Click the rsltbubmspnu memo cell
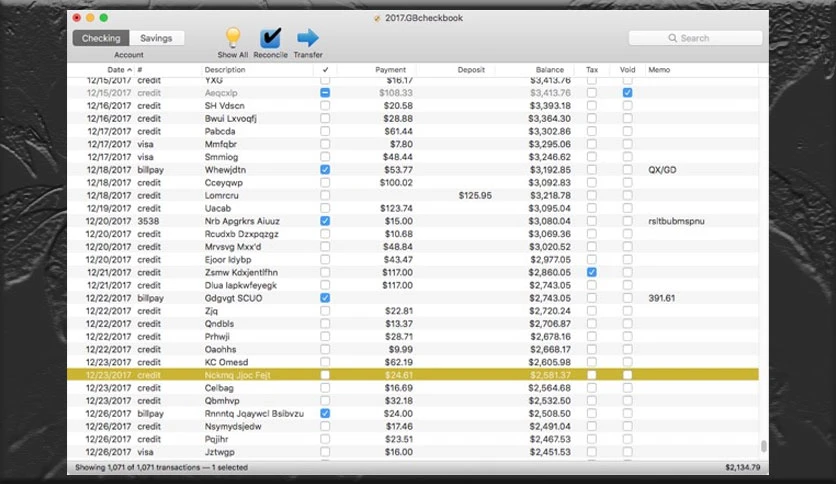The height and width of the screenshot is (484, 836). (676, 221)
